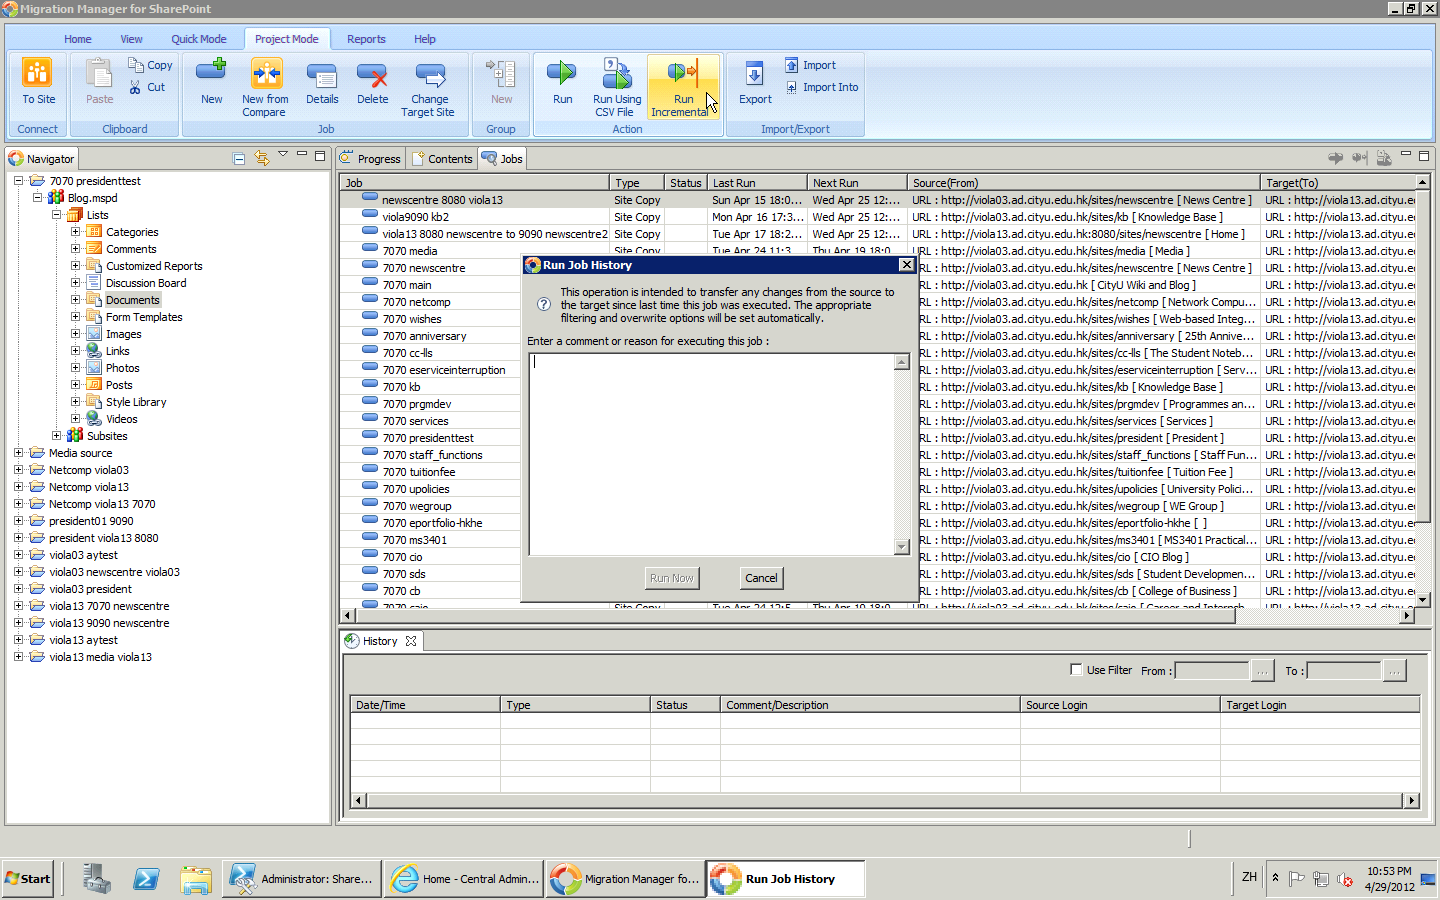
Task: Click the Import icon
Action: pos(792,65)
